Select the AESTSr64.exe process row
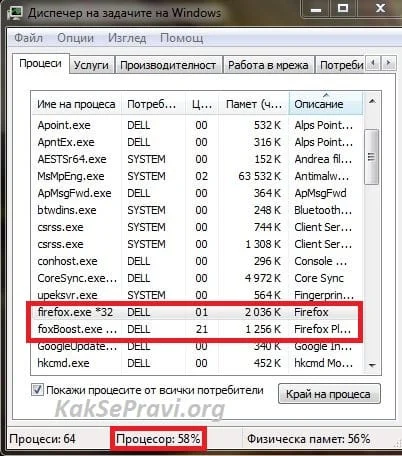The image size is (402, 456). point(197,159)
